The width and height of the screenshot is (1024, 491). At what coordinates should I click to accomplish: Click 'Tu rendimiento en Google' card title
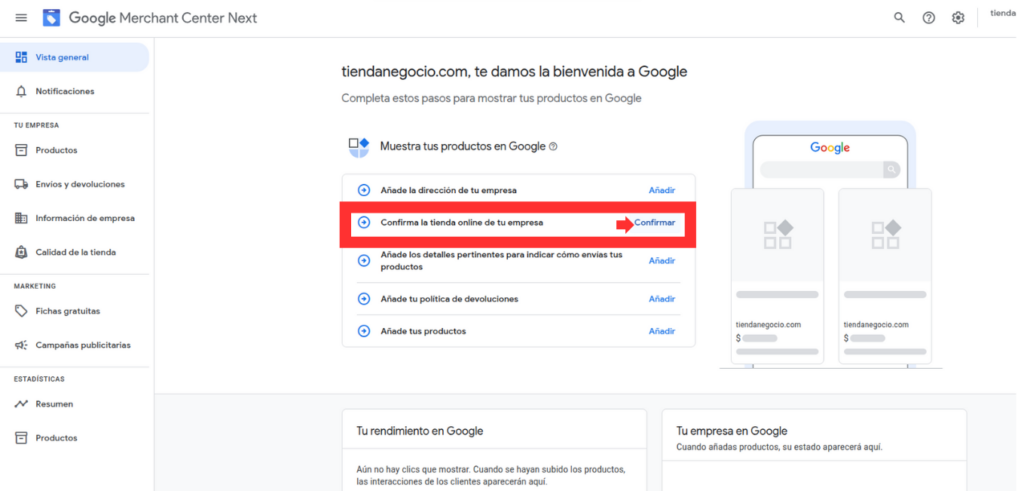420,431
